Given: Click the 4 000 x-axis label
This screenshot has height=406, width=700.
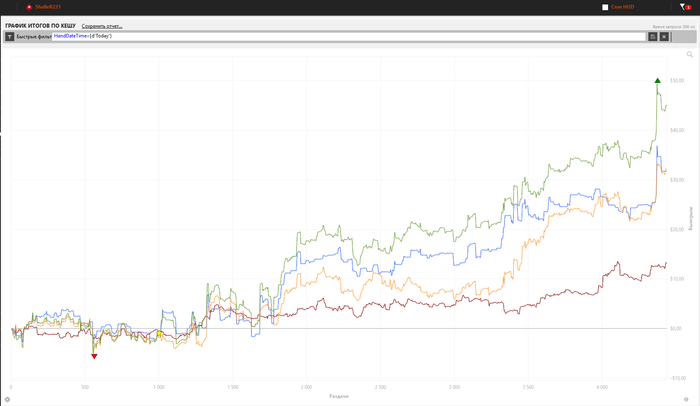Looking at the screenshot, I should [602, 387].
